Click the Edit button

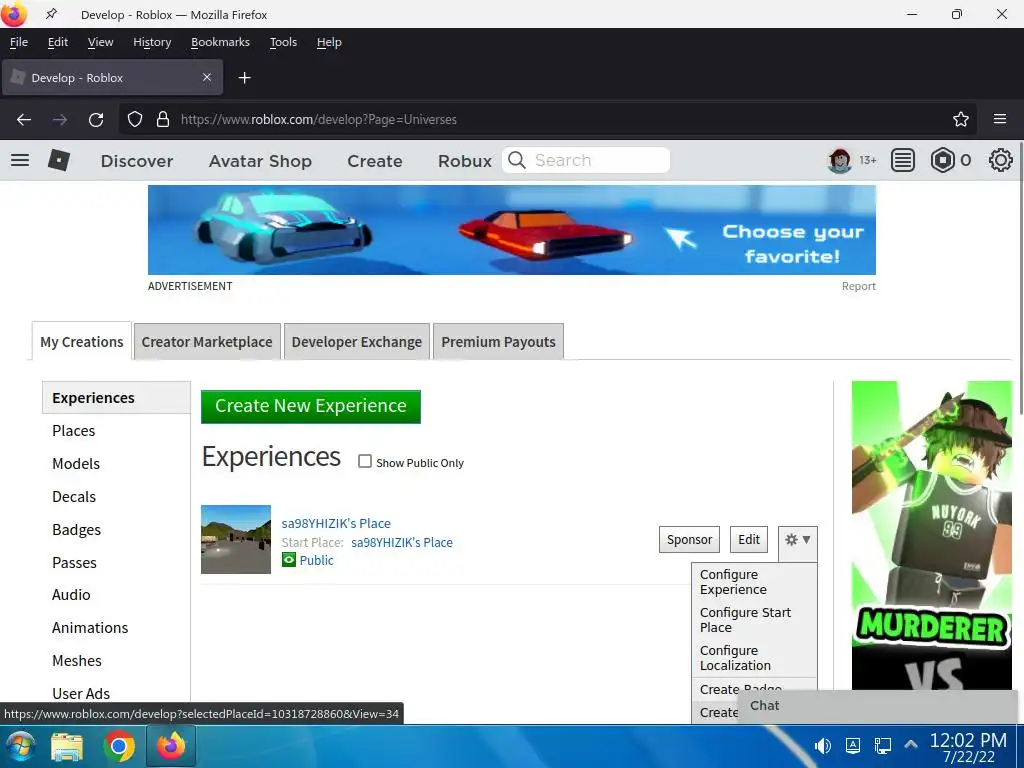point(748,539)
